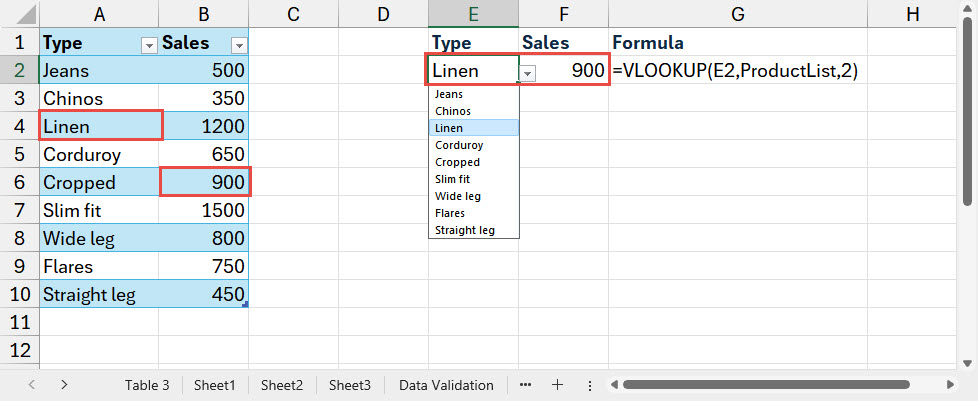This screenshot has width=978, height=401.
Task: Select the column G header
Action: [737, 14]
